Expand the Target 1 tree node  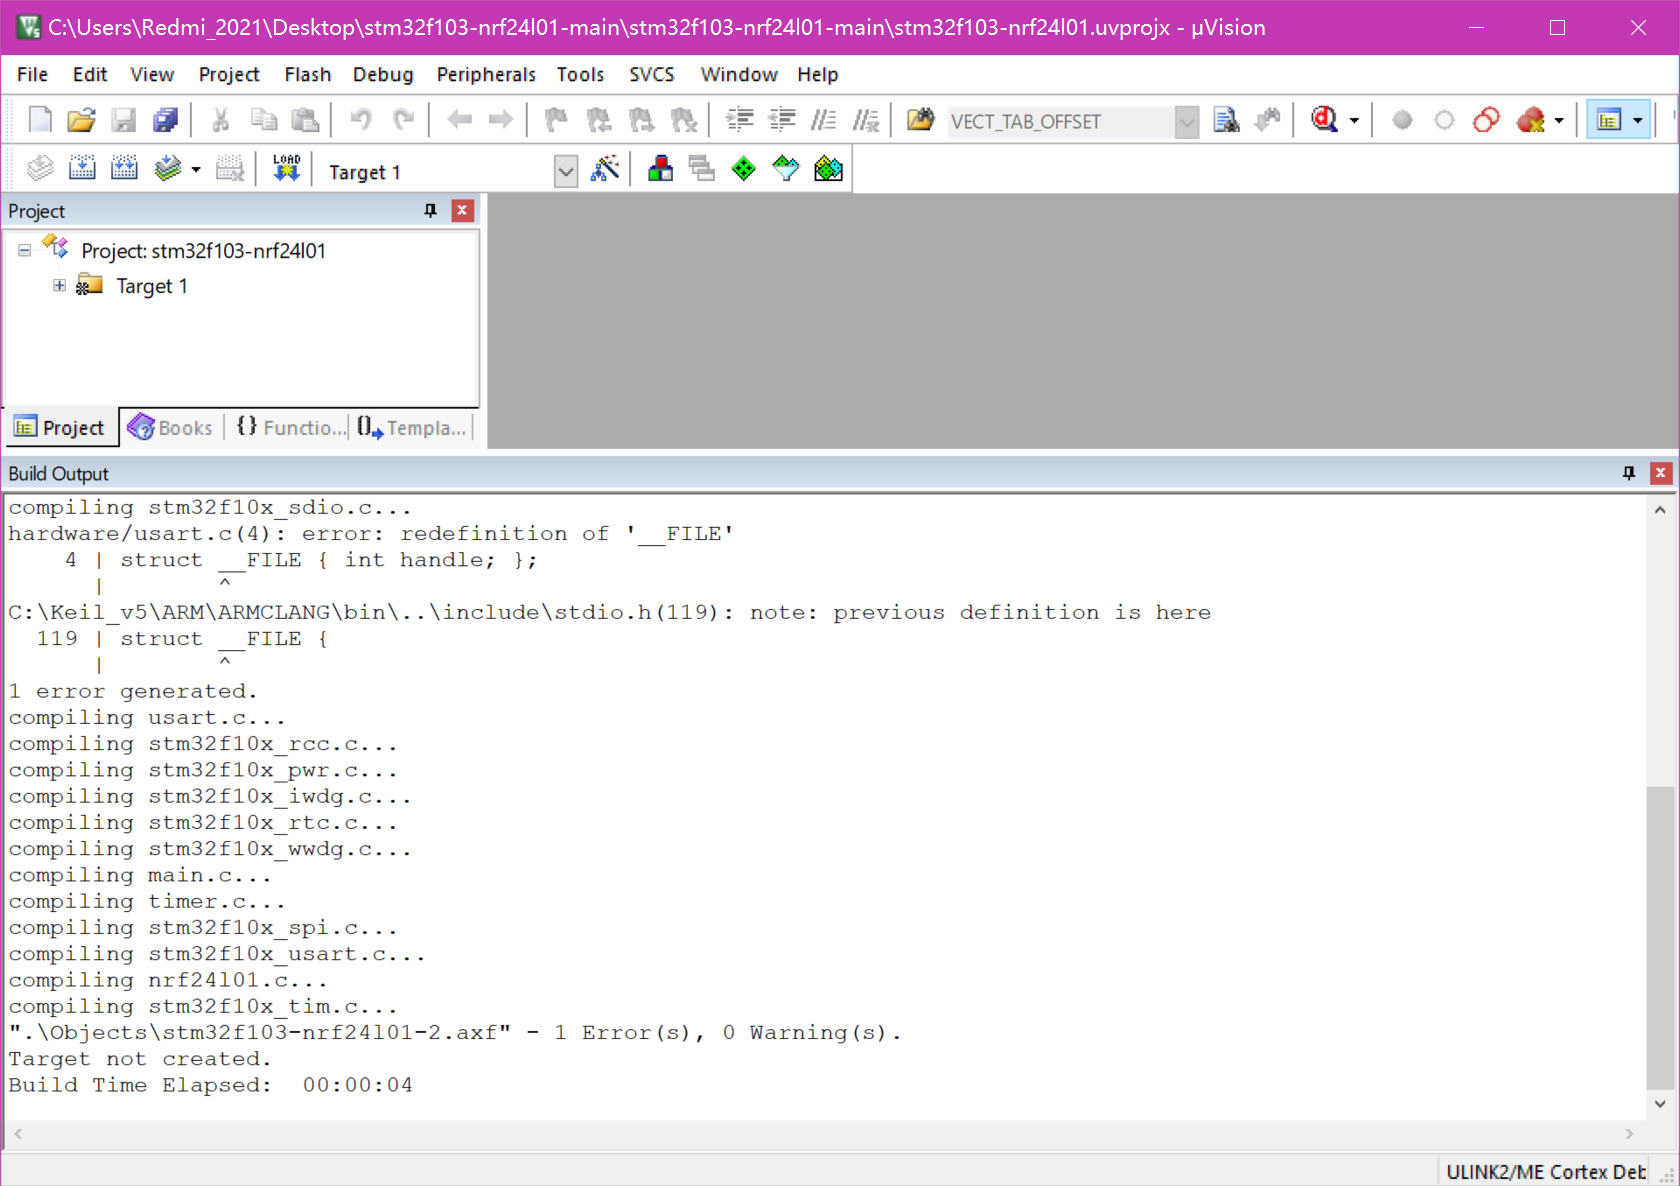(x=59, y=286)
